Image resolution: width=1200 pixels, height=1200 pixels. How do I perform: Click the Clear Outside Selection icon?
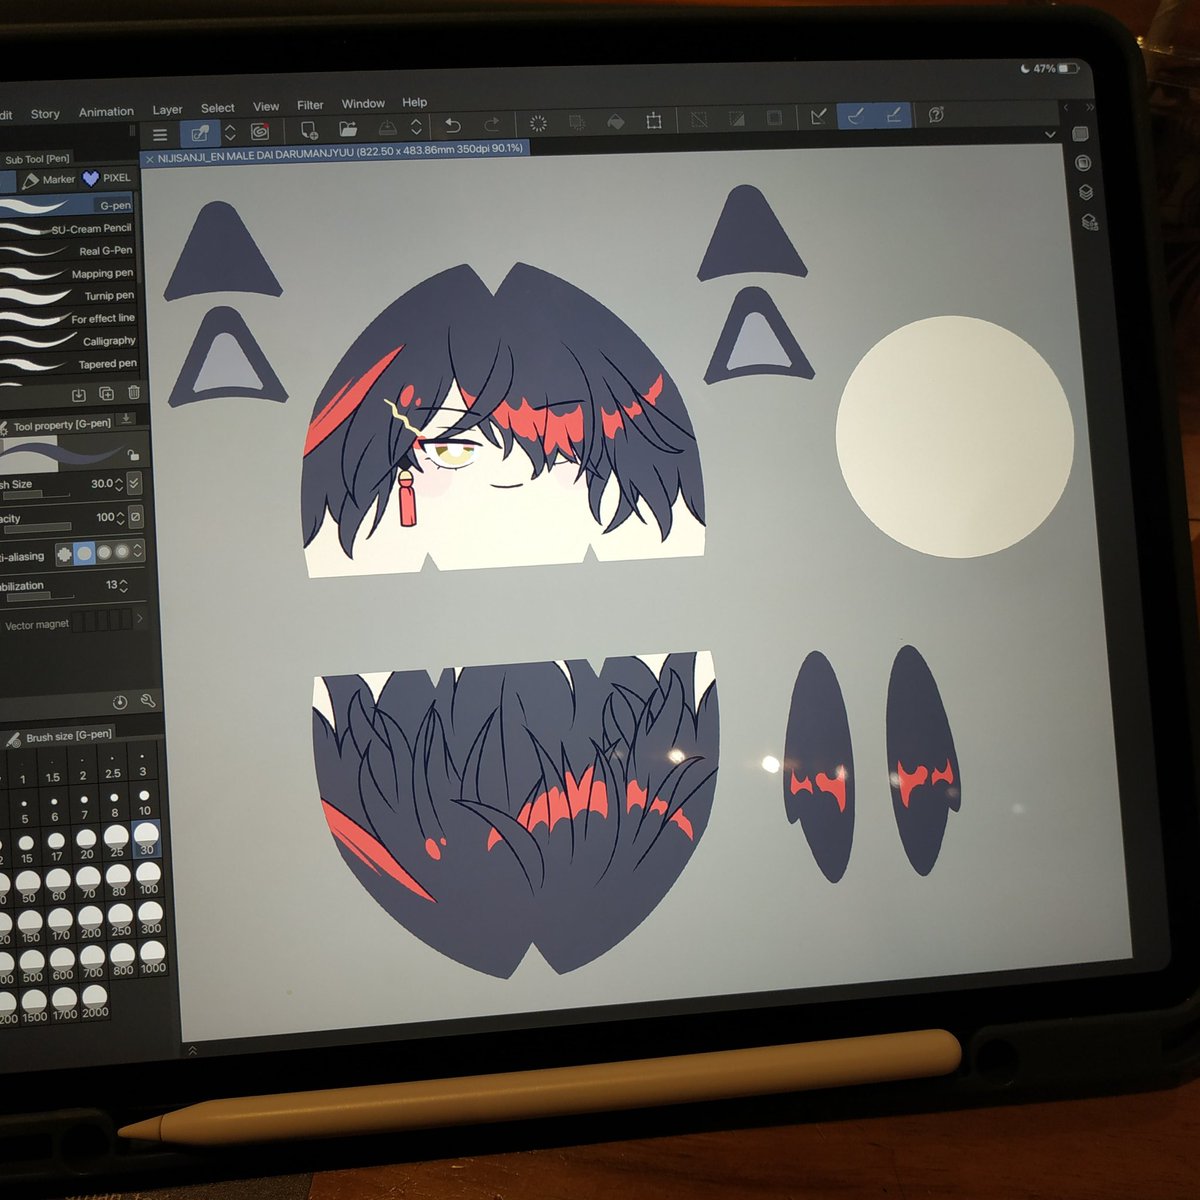[x=577, y=123]
